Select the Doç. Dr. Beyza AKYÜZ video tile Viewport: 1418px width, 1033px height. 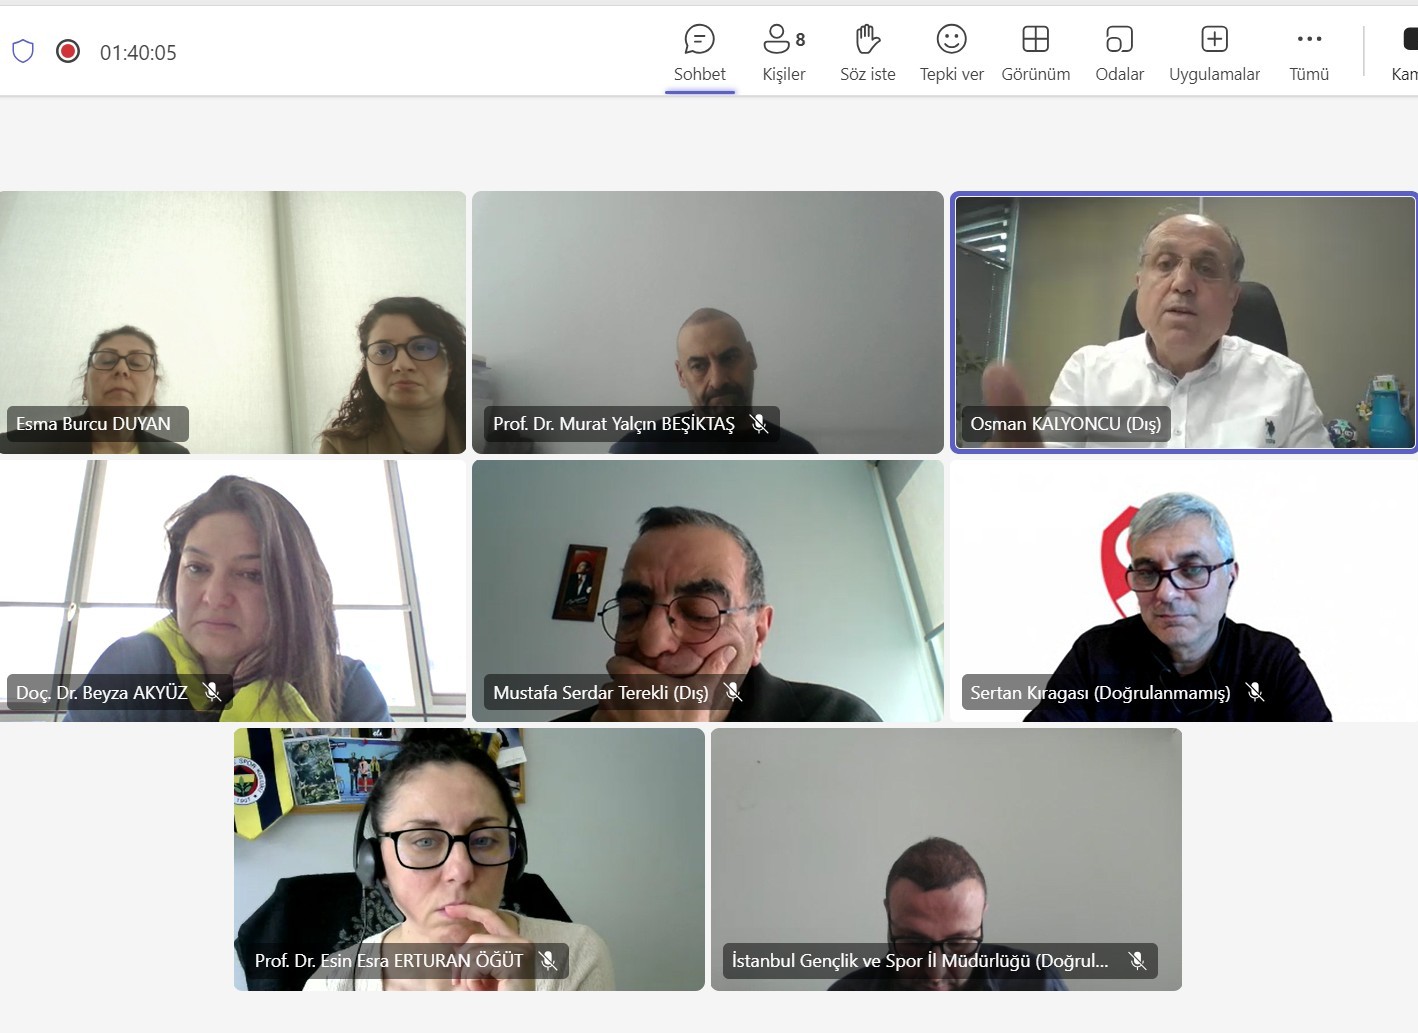233,591
